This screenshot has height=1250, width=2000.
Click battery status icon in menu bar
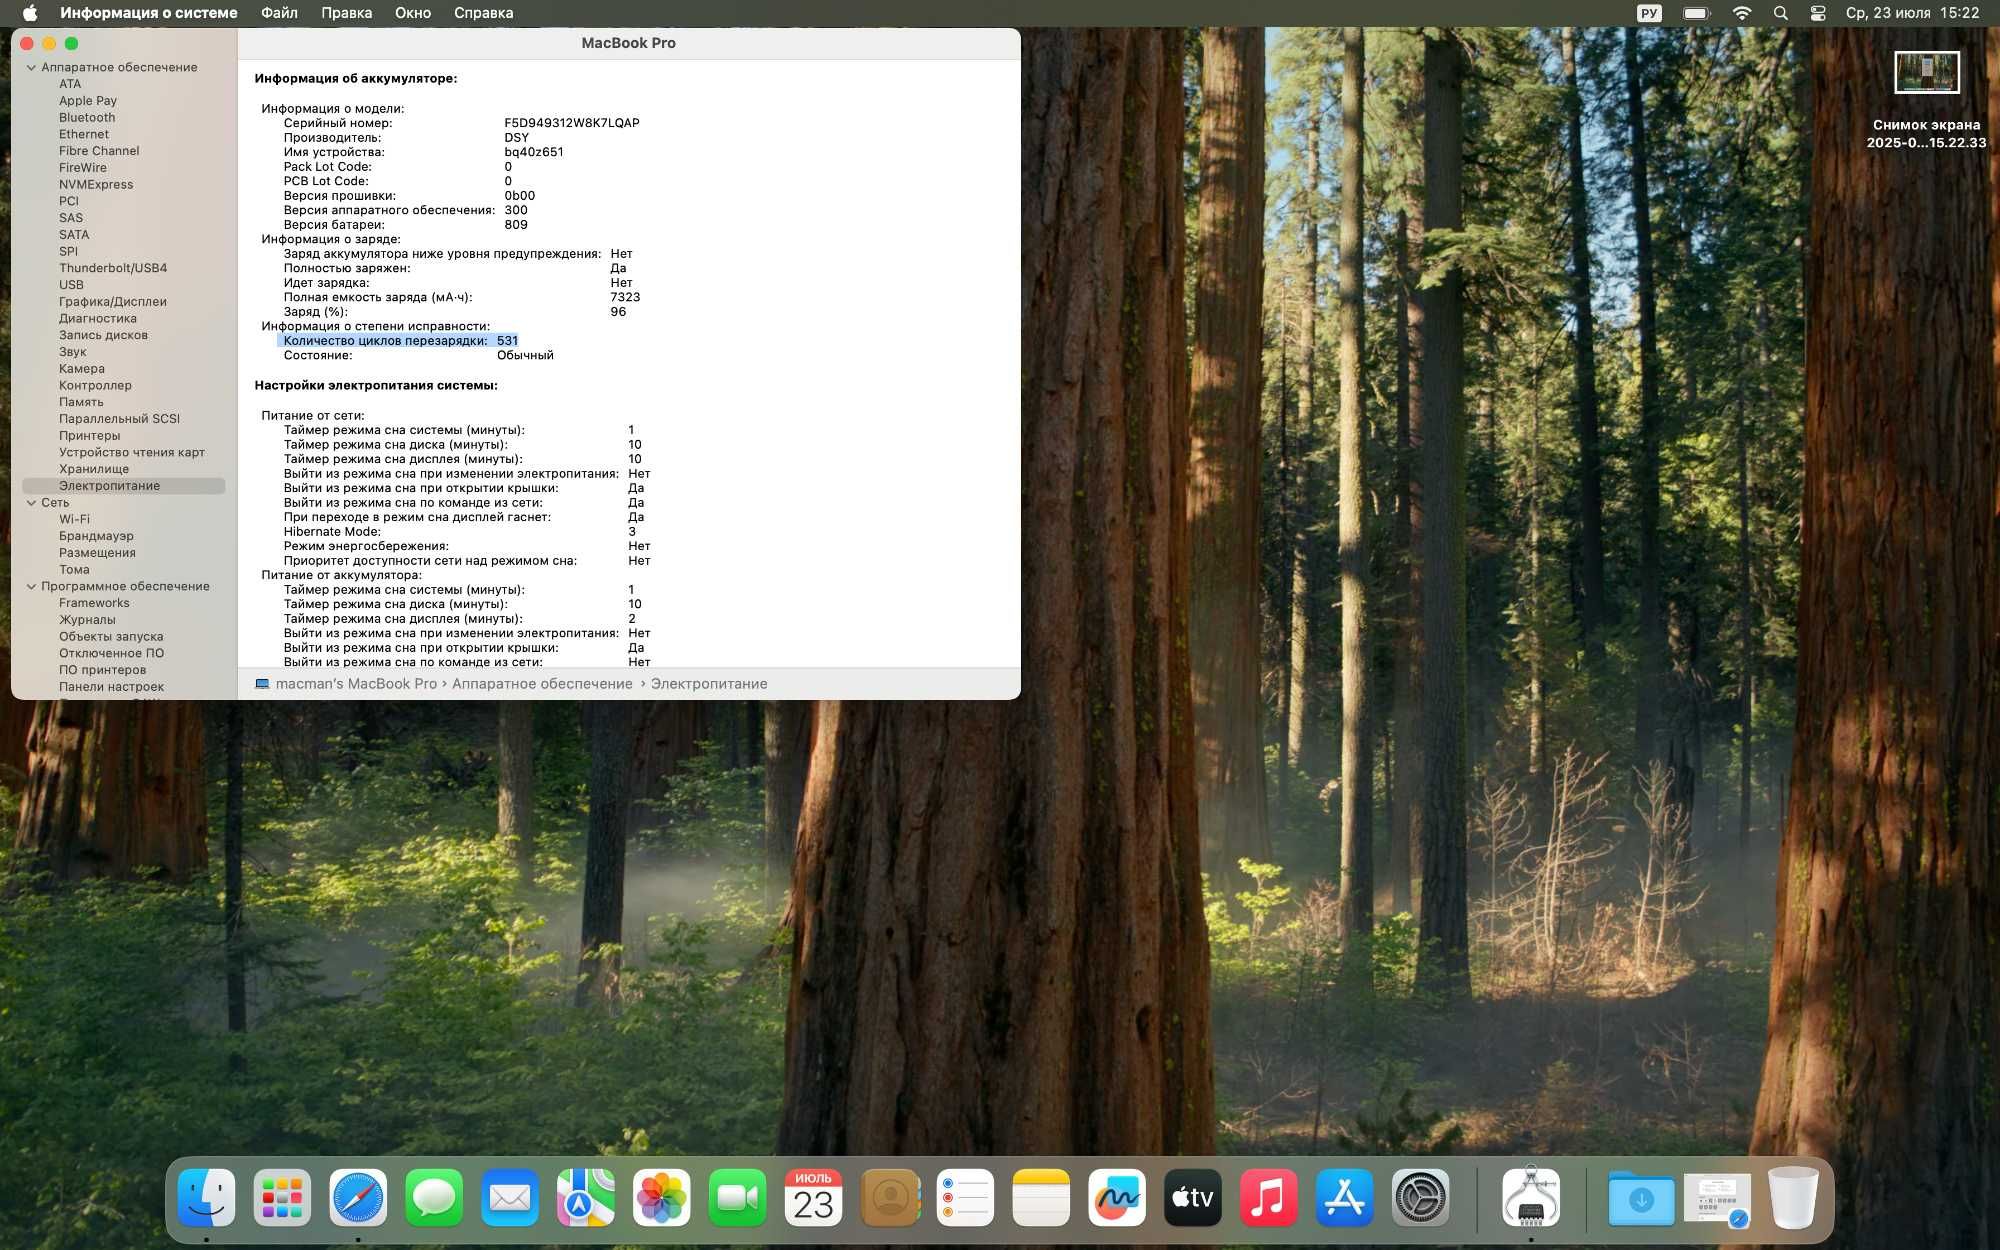point(1697,13)
